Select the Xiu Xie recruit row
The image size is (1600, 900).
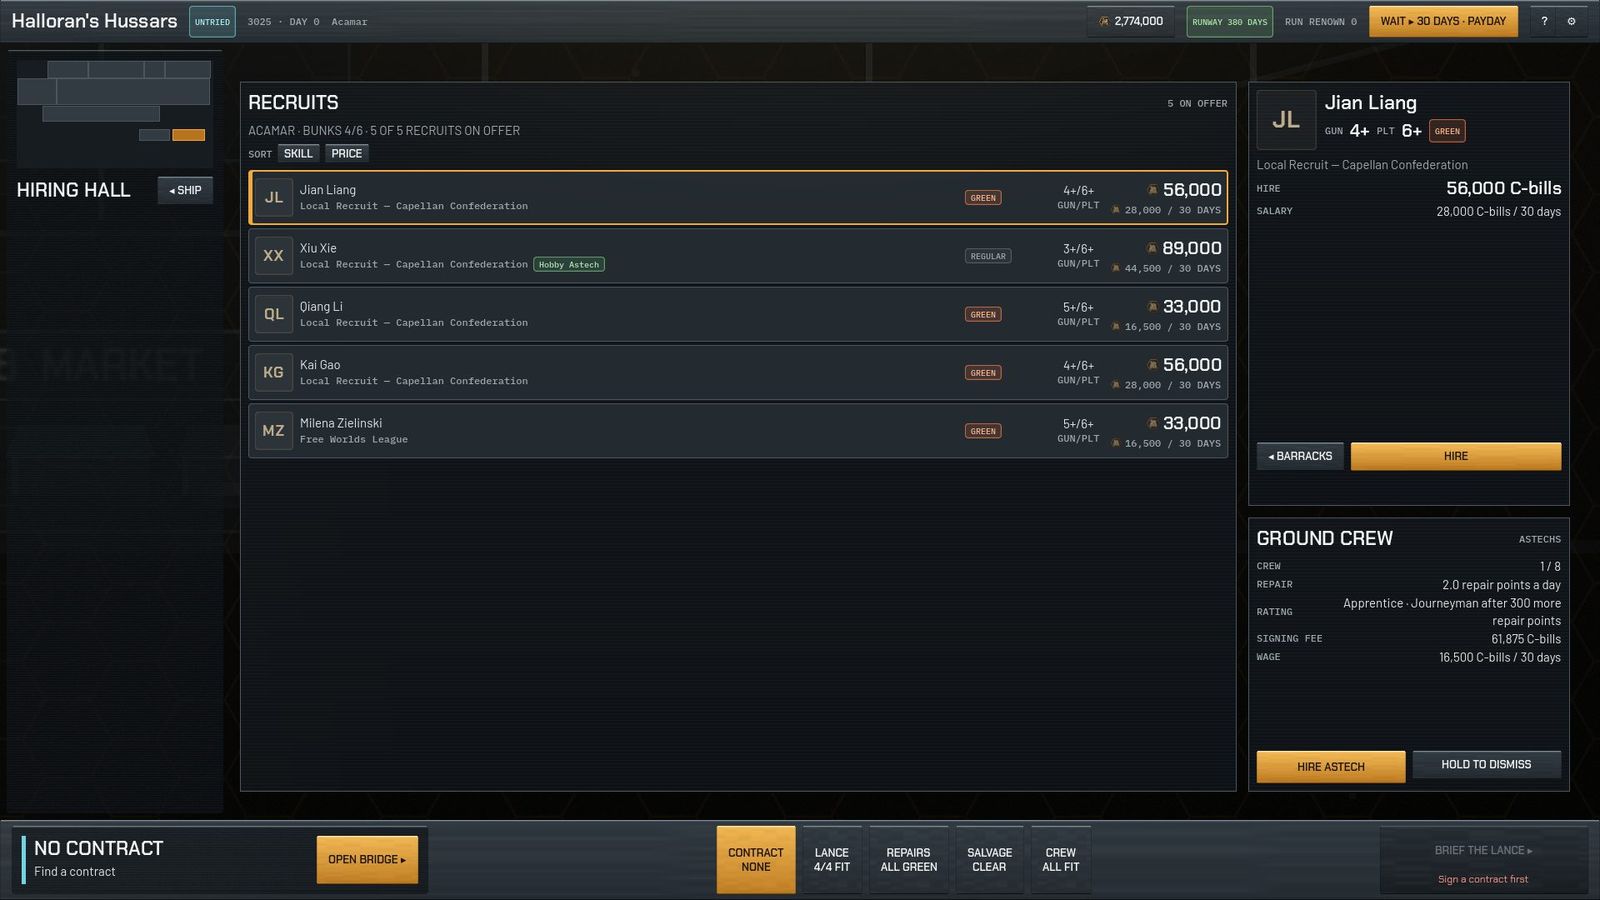(738, 256)
